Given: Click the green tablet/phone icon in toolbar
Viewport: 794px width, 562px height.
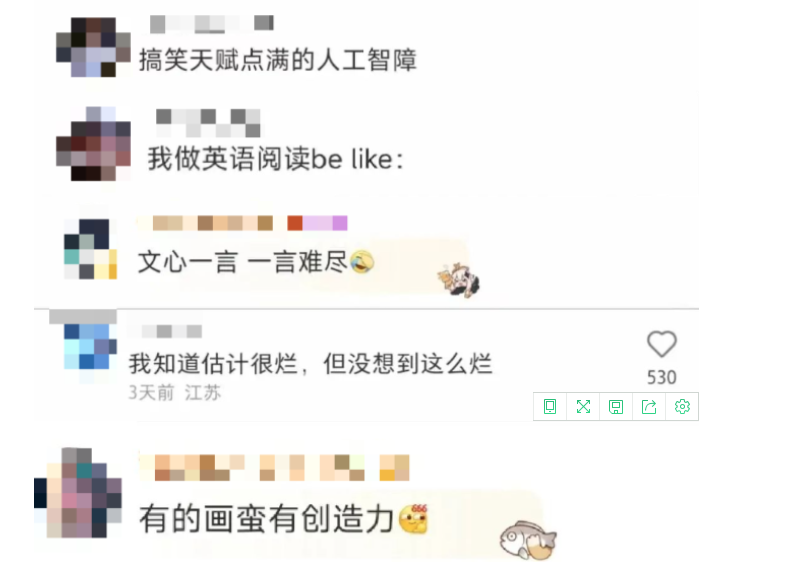Looking at the screenshot, I should click(x=549, y=407).
